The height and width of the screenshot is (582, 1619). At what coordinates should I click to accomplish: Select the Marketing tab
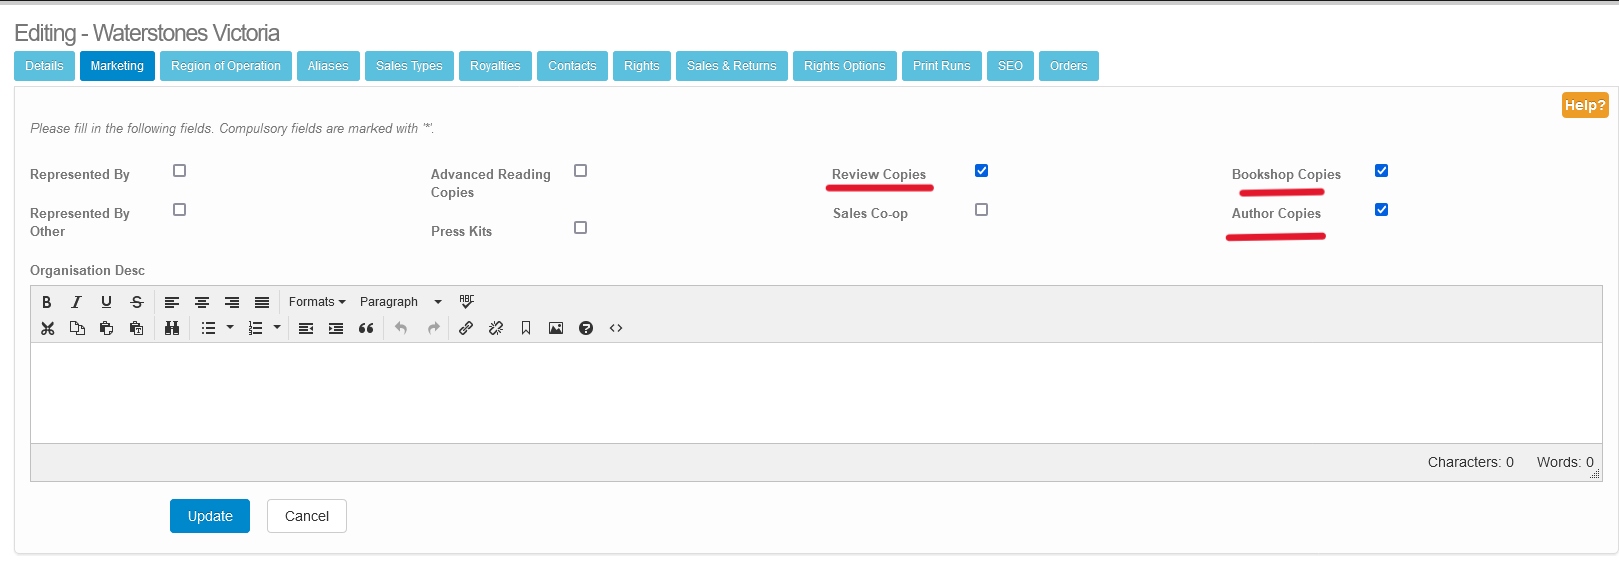117,66
